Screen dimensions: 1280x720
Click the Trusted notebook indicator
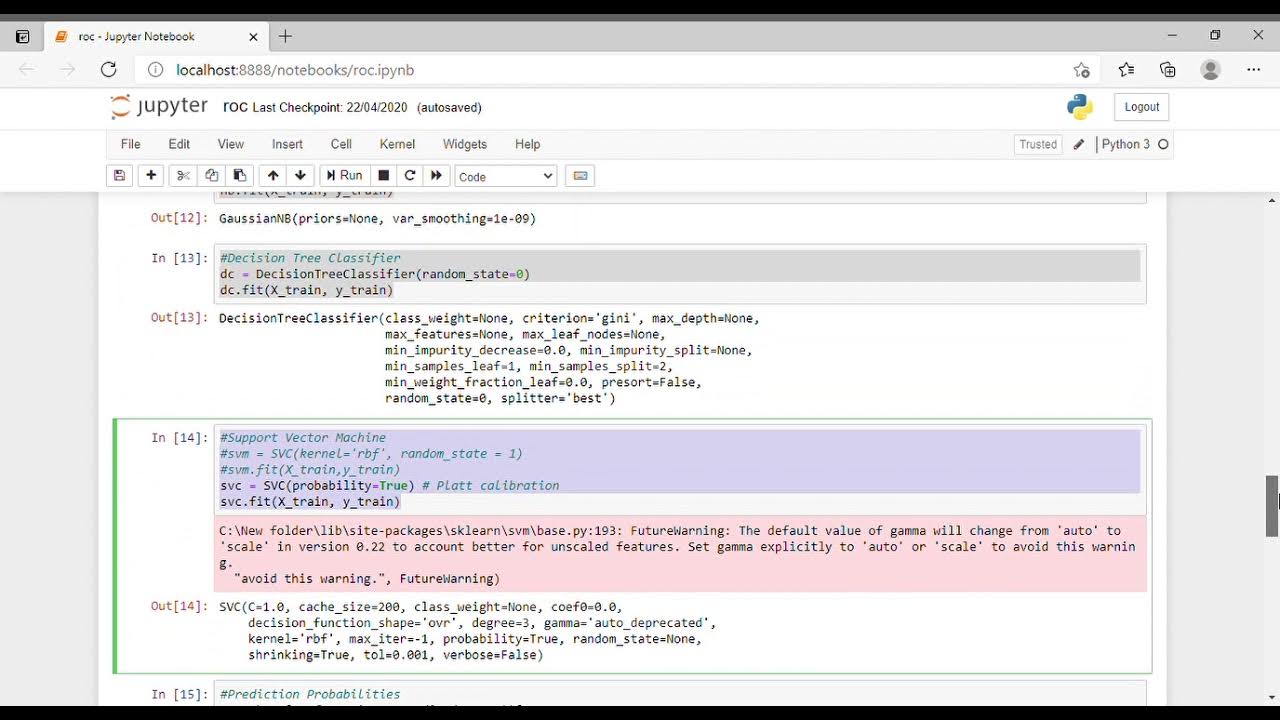click(x=1038, y=144)
